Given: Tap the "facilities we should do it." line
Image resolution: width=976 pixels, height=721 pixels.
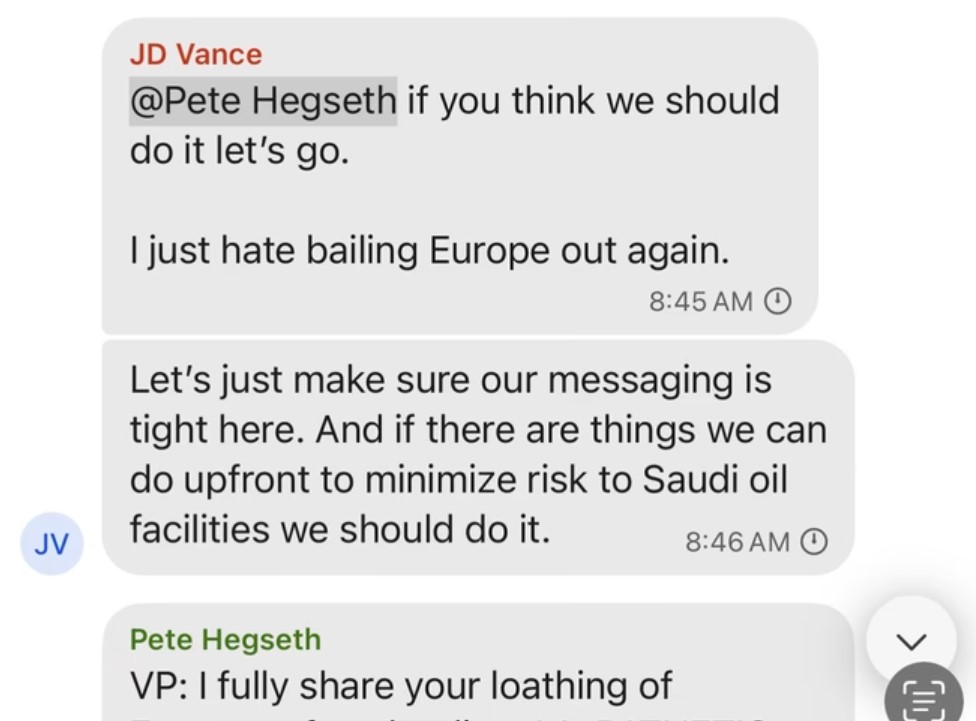Looking at the screenshot, I should point(340,529).
